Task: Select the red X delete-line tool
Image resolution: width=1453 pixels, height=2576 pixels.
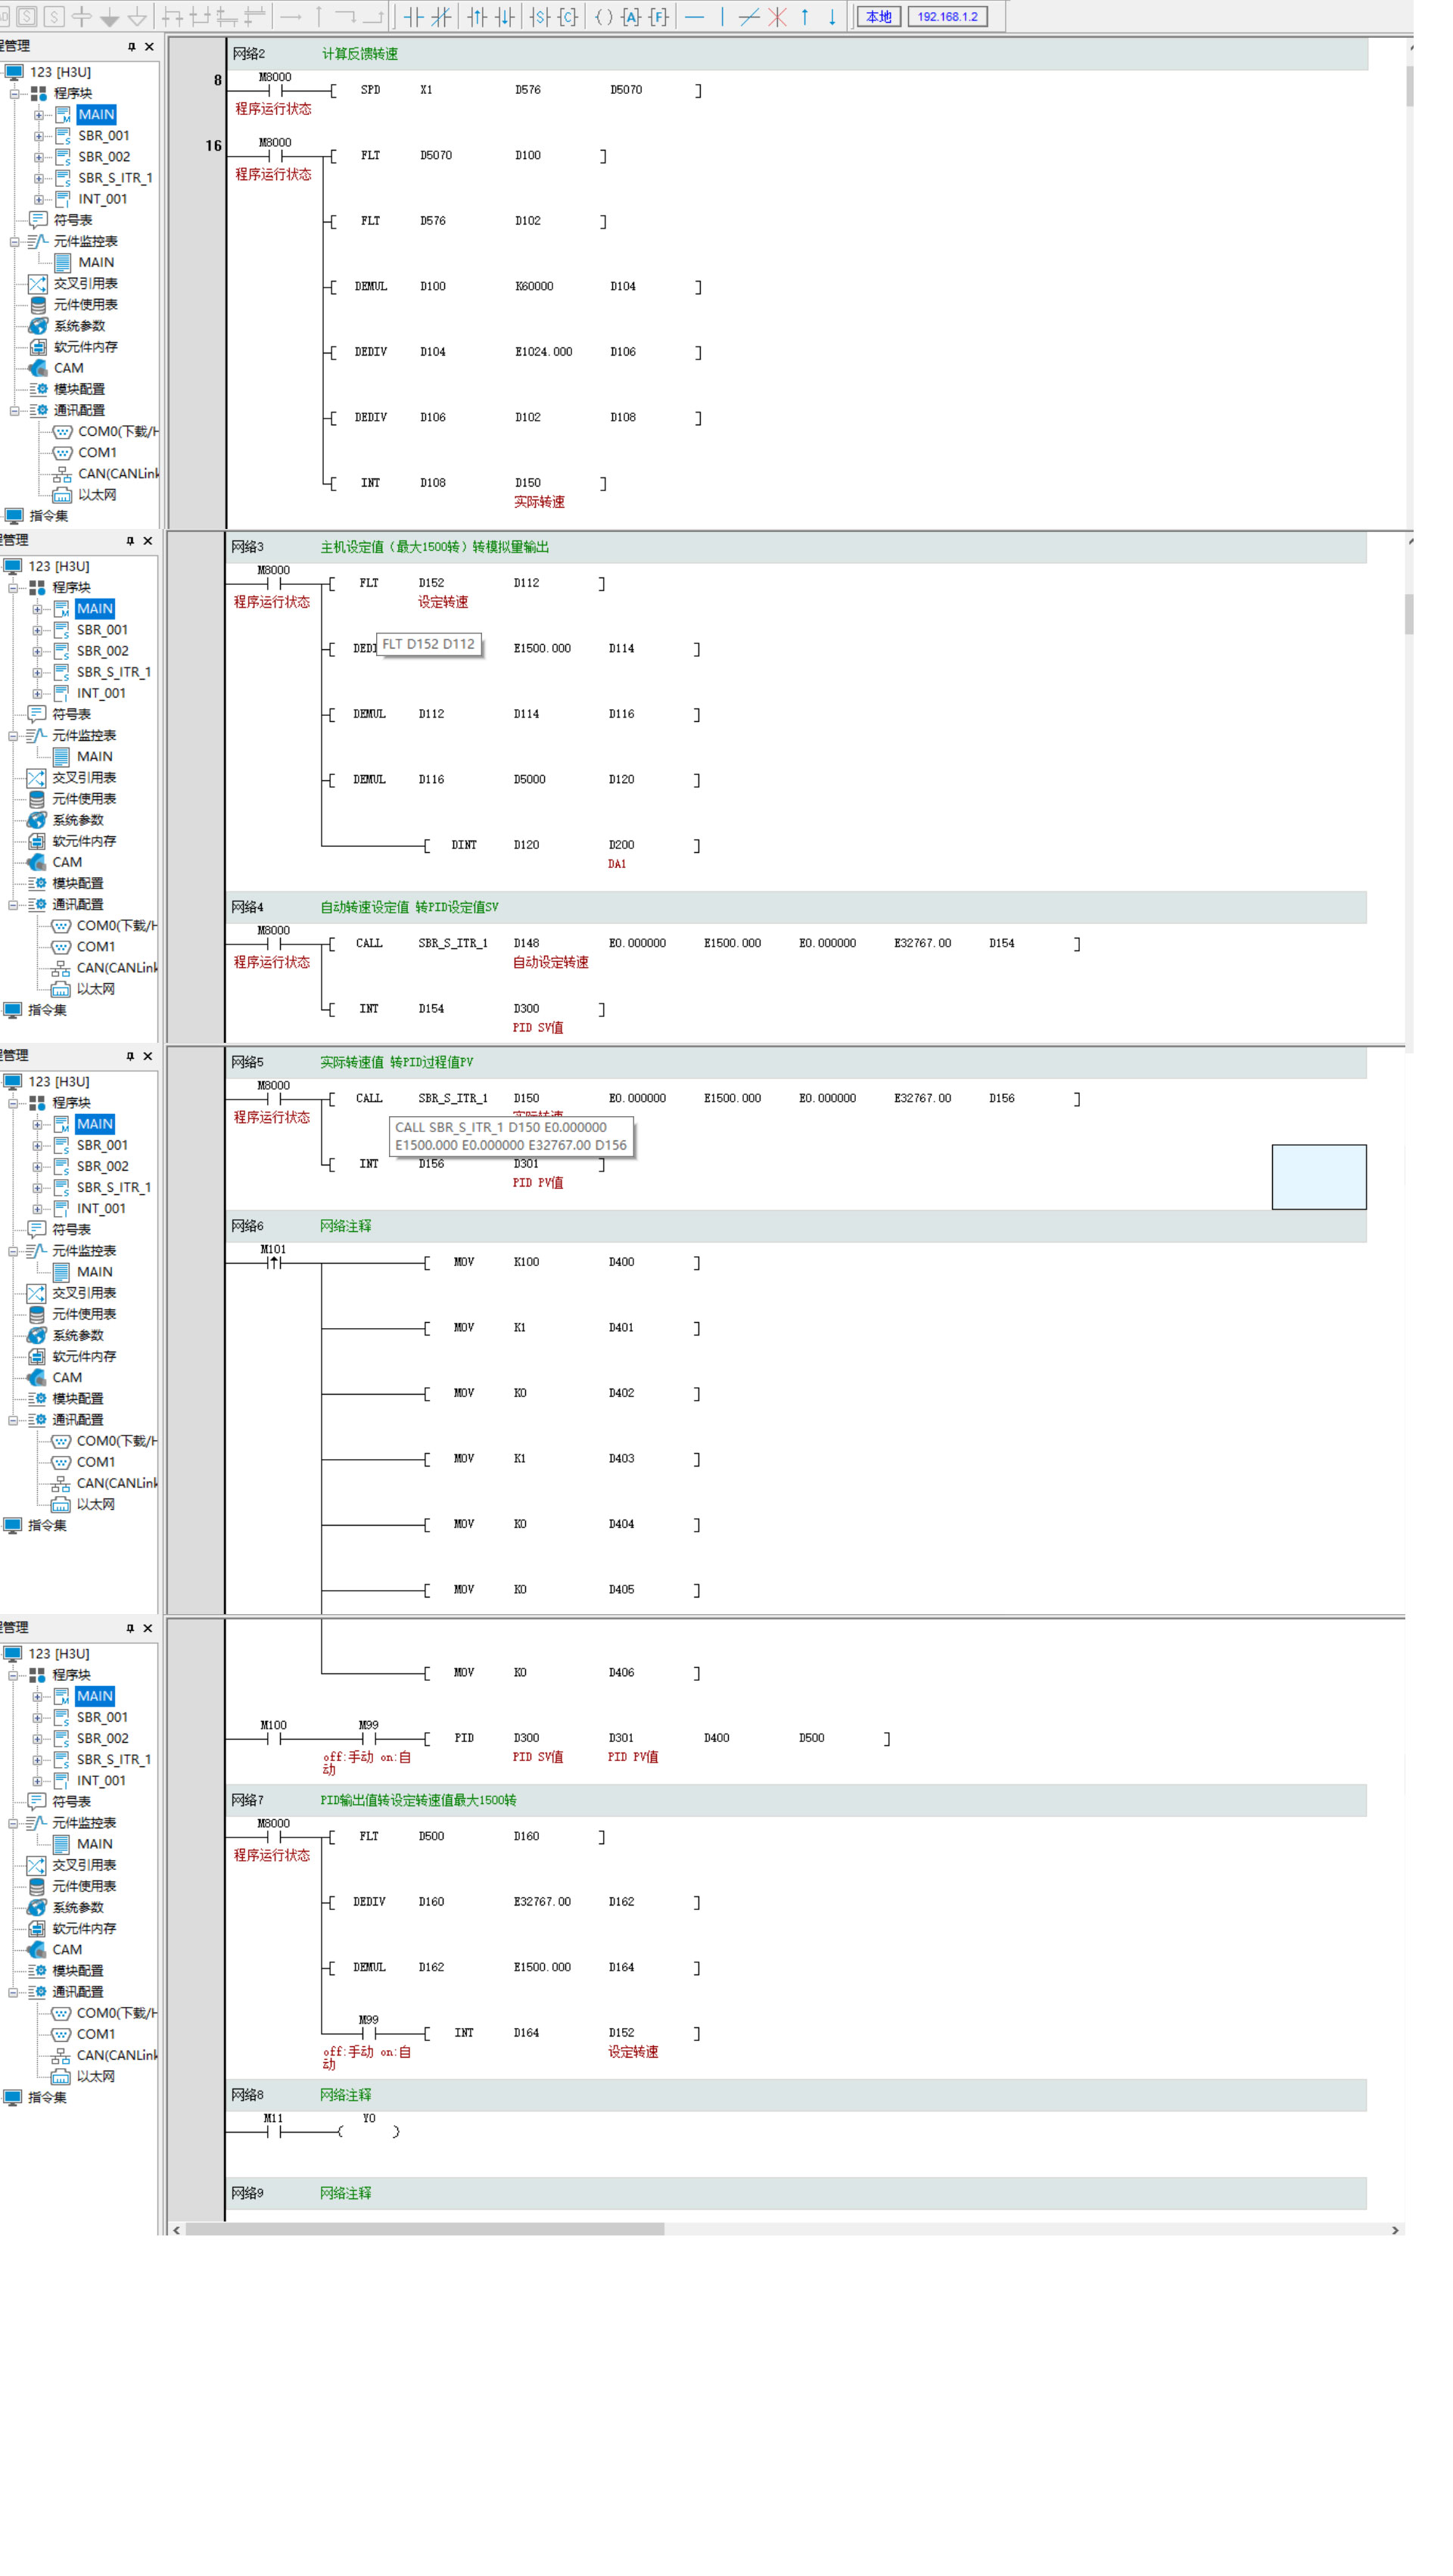Action: click(777, 16)
